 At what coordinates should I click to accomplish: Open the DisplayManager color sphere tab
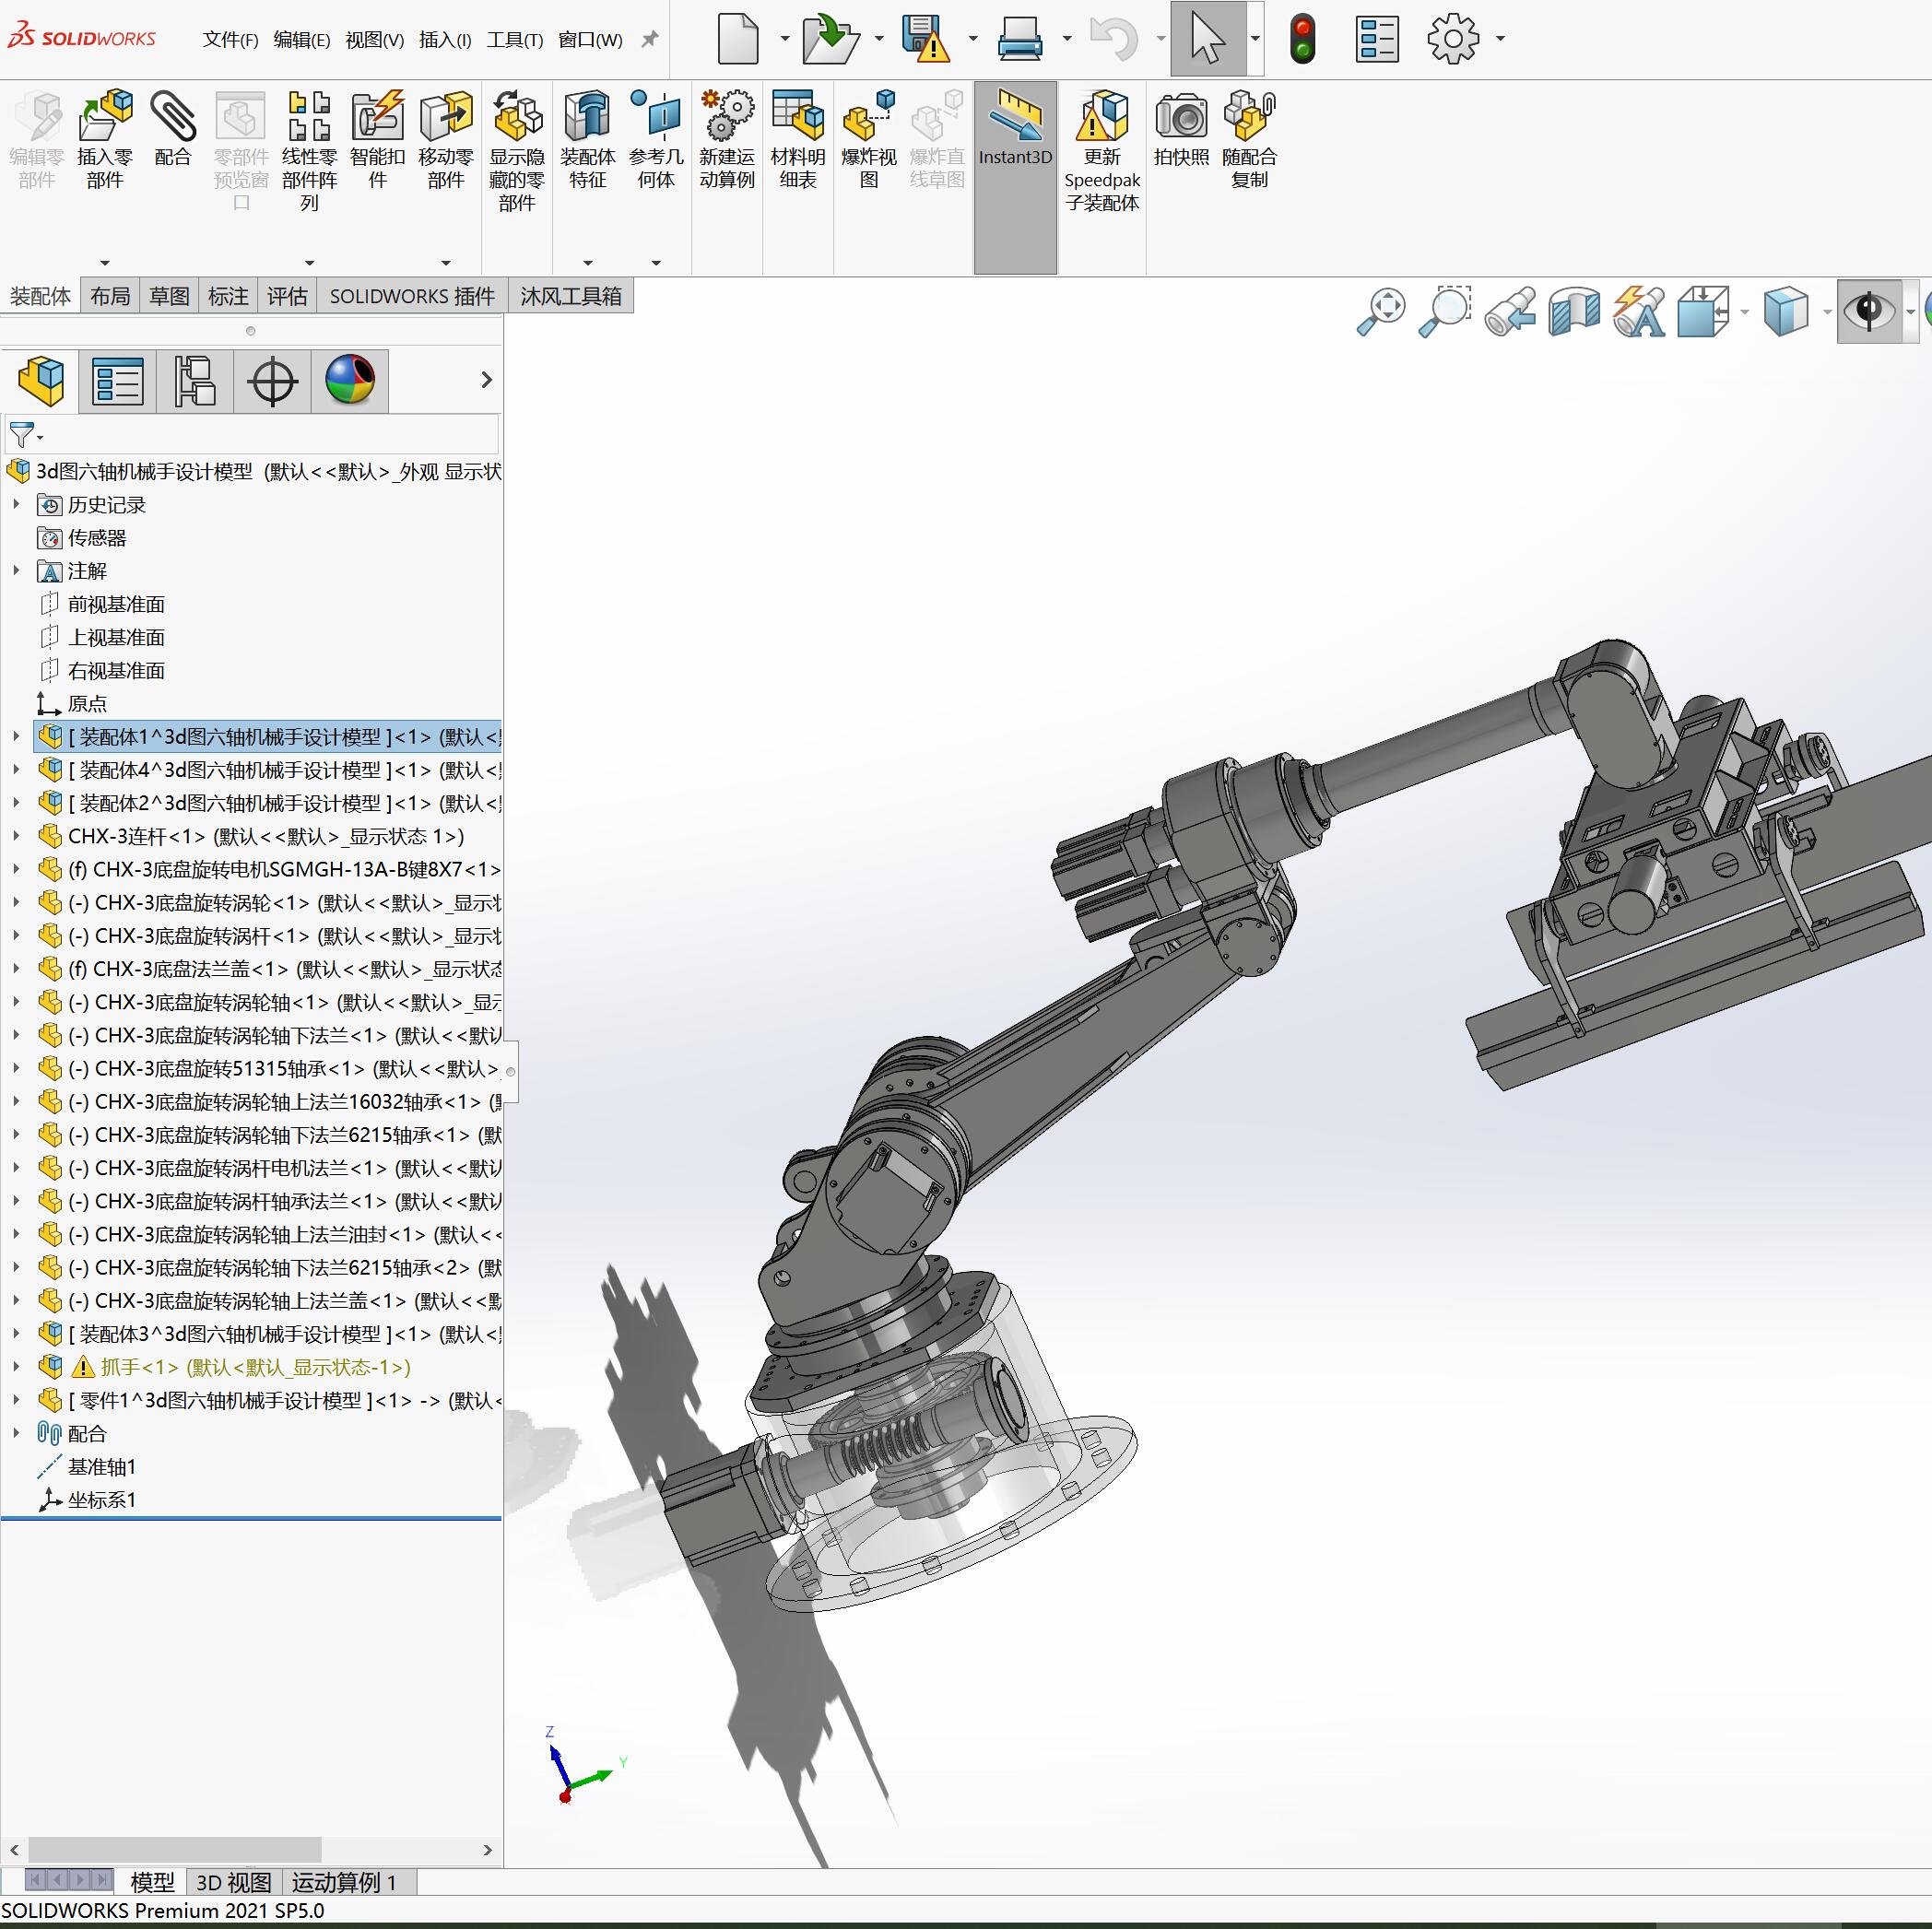click(x=350, y=381)
